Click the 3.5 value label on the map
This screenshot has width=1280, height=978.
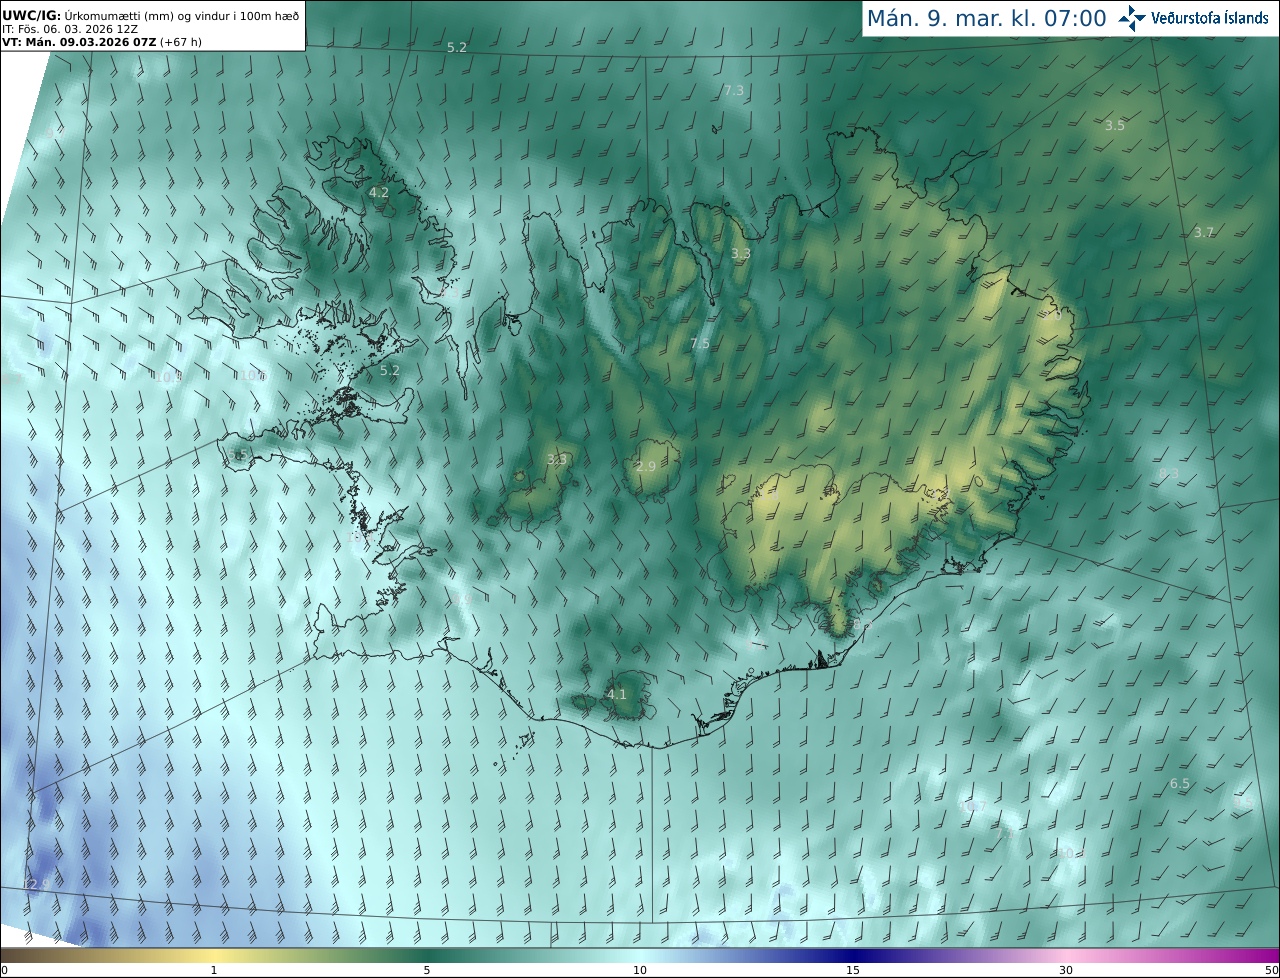pos(1115,125)
